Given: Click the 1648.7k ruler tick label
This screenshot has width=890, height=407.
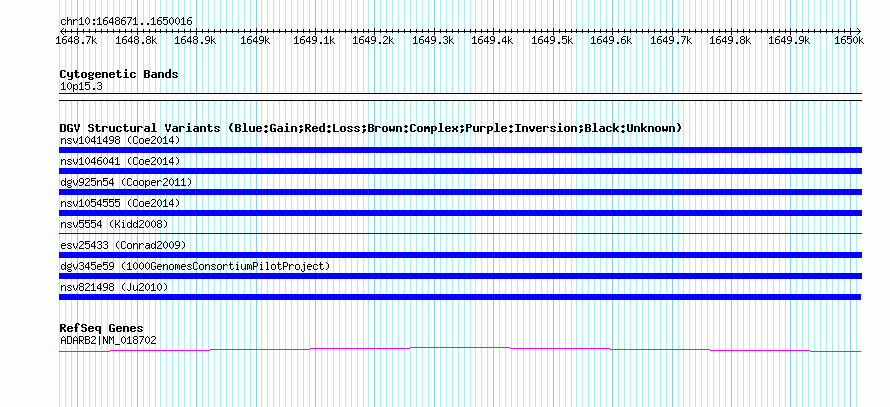Looking at the screenshot, I should tap(75, 40).
